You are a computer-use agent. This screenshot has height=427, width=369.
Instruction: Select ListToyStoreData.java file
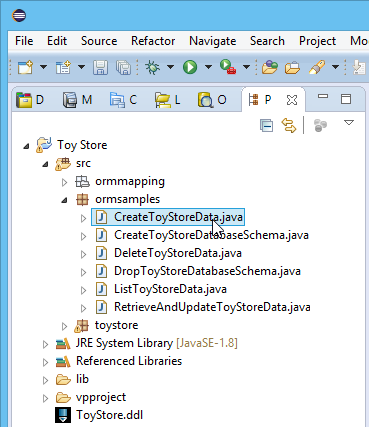coord(170,289)
